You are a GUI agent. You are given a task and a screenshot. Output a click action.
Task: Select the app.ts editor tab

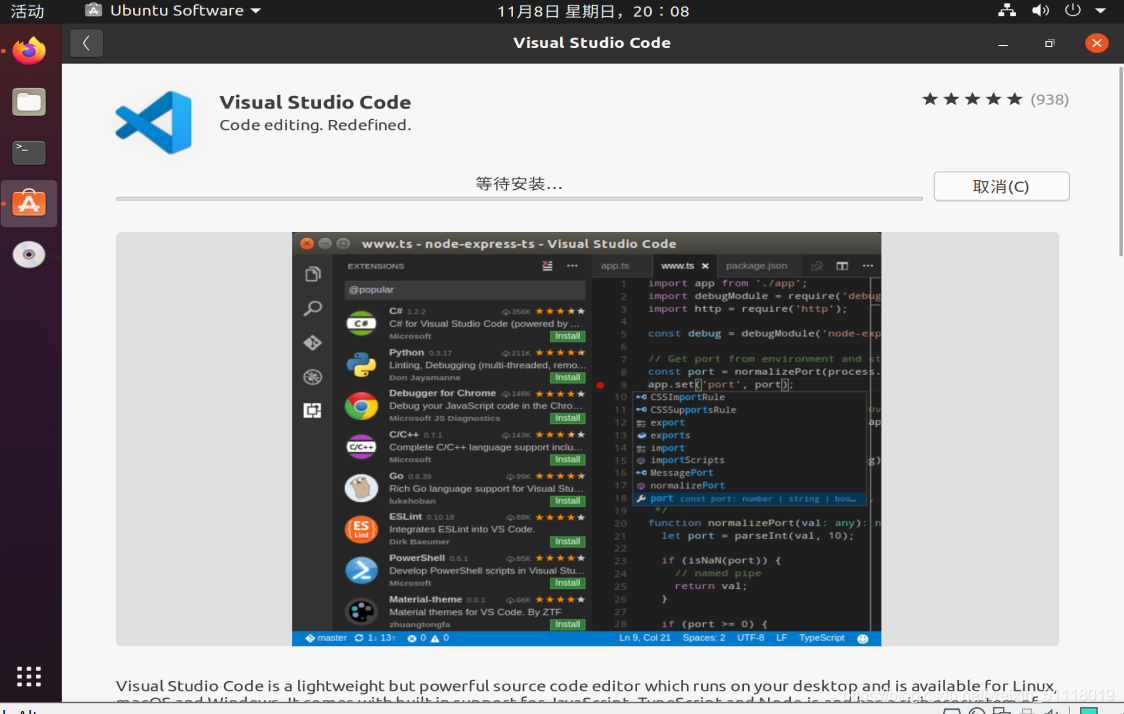pos(615,266)
